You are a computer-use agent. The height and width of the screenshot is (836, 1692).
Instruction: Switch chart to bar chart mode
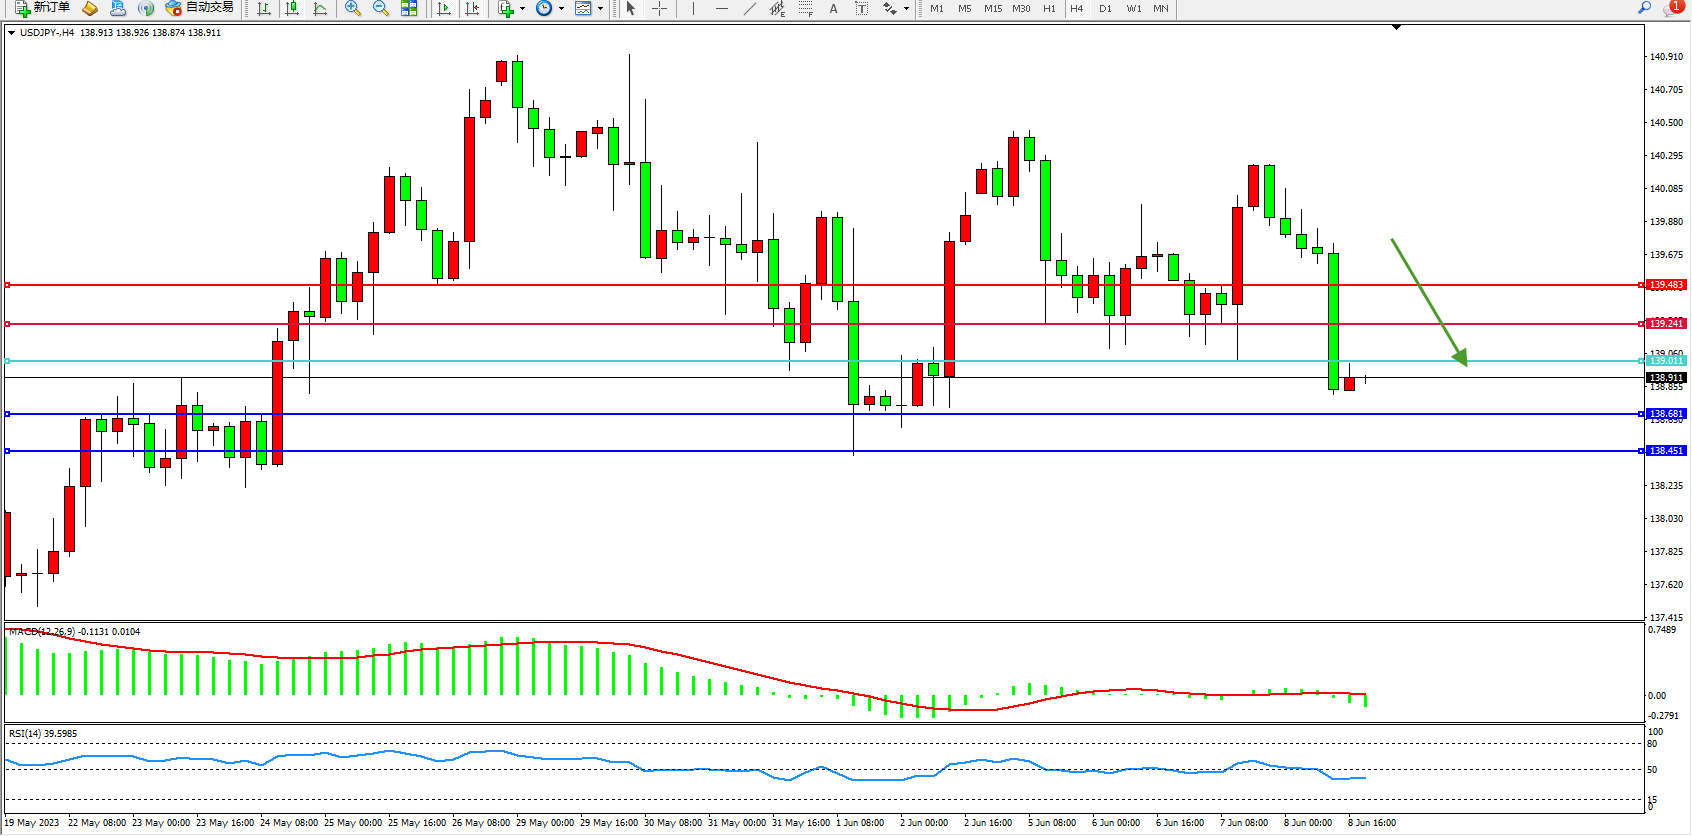pos(264,8)
